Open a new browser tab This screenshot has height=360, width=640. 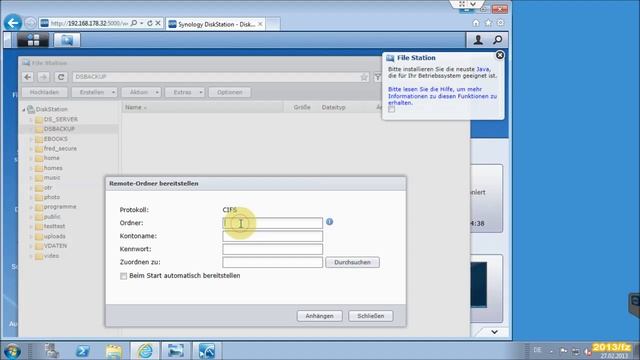tap(273, 24)
